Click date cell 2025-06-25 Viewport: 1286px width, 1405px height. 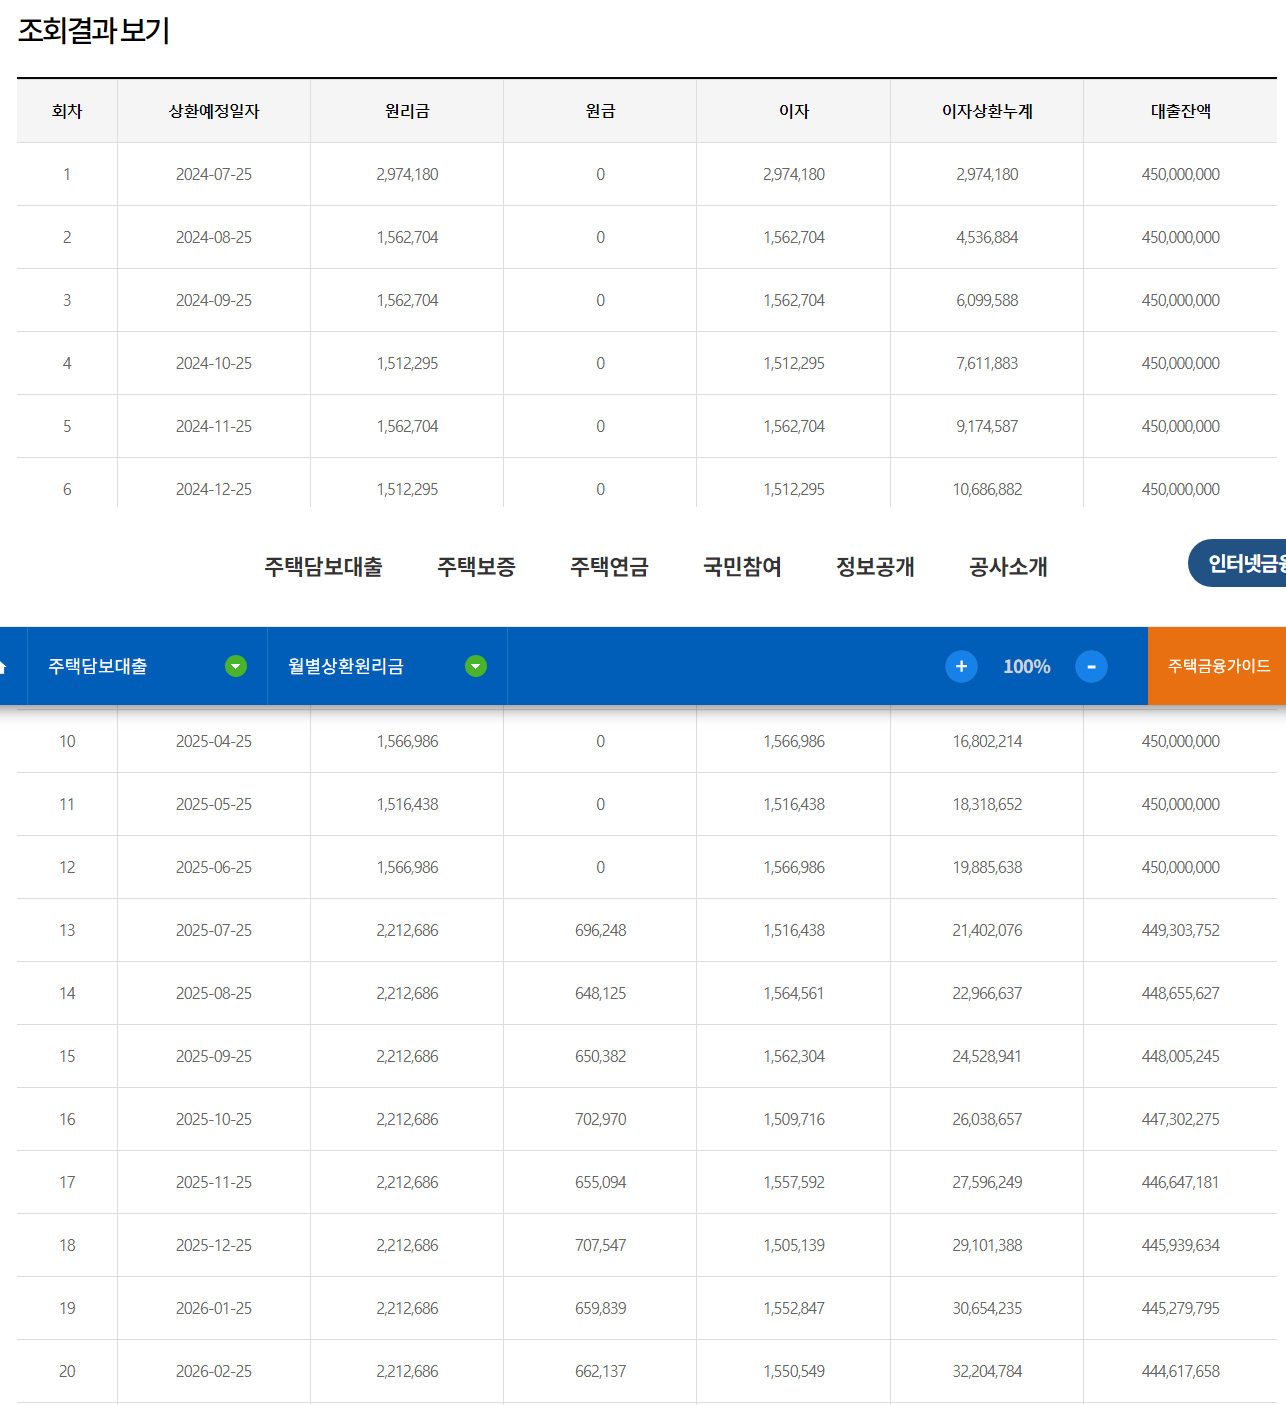(x=214, y=867)
